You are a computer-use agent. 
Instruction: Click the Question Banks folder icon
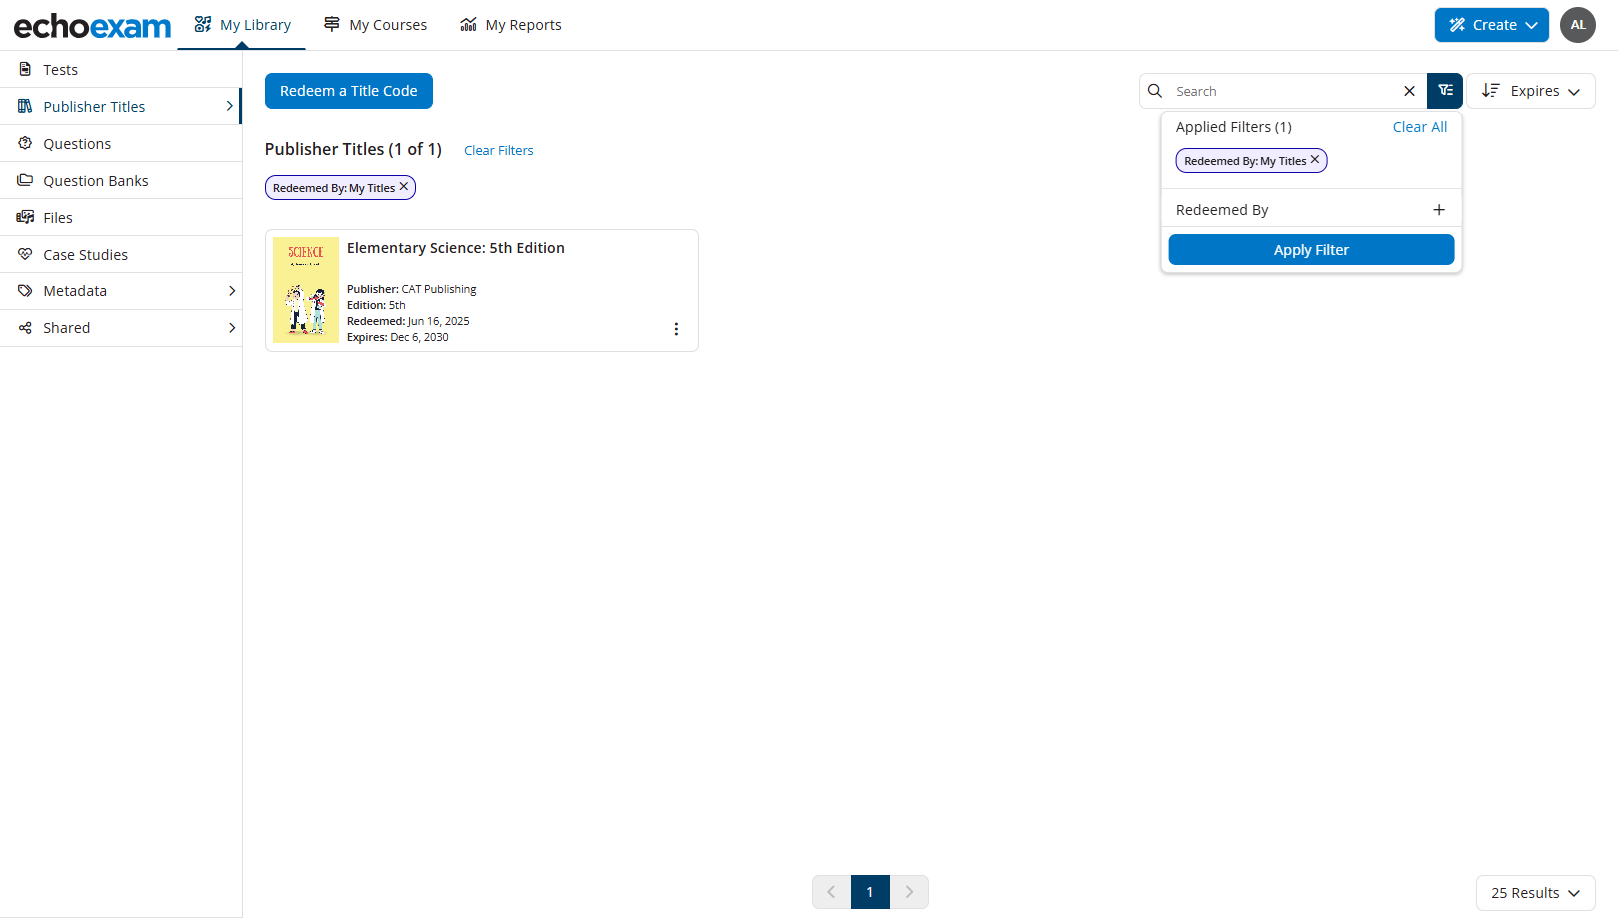click(x=25, y=180)
